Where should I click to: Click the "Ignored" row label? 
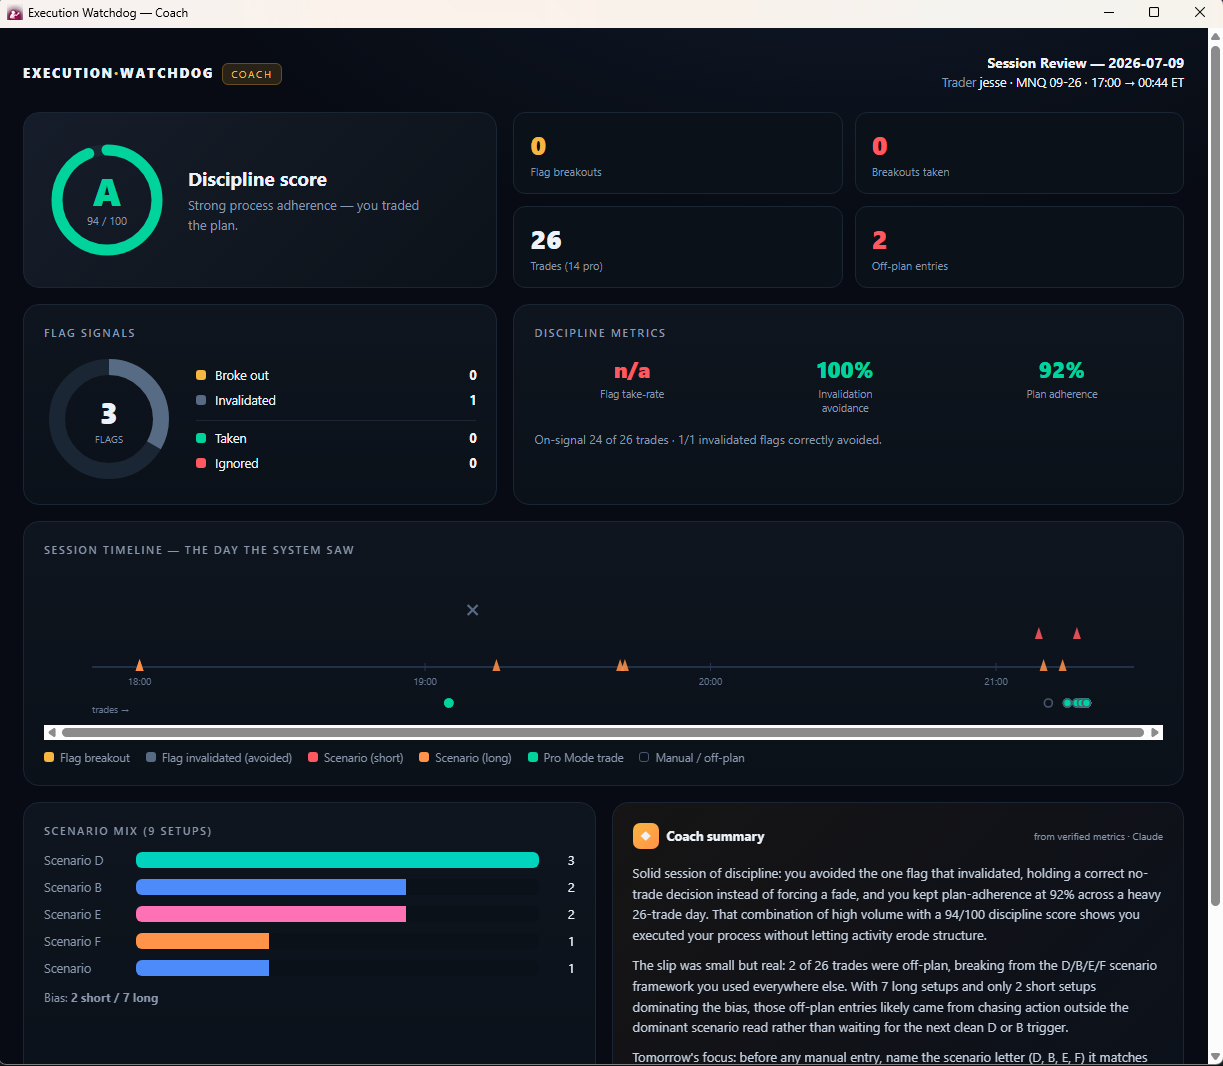tap(236, 463)
